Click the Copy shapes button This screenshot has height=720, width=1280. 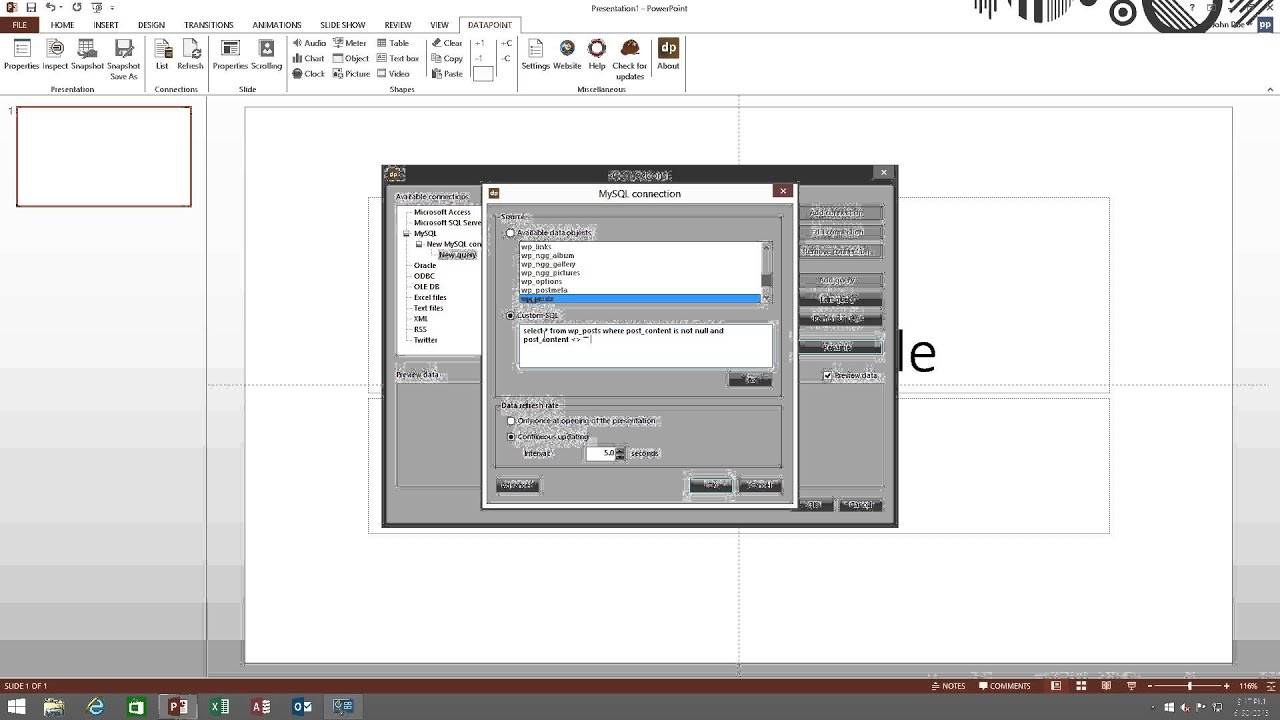(x=447, y=58)
